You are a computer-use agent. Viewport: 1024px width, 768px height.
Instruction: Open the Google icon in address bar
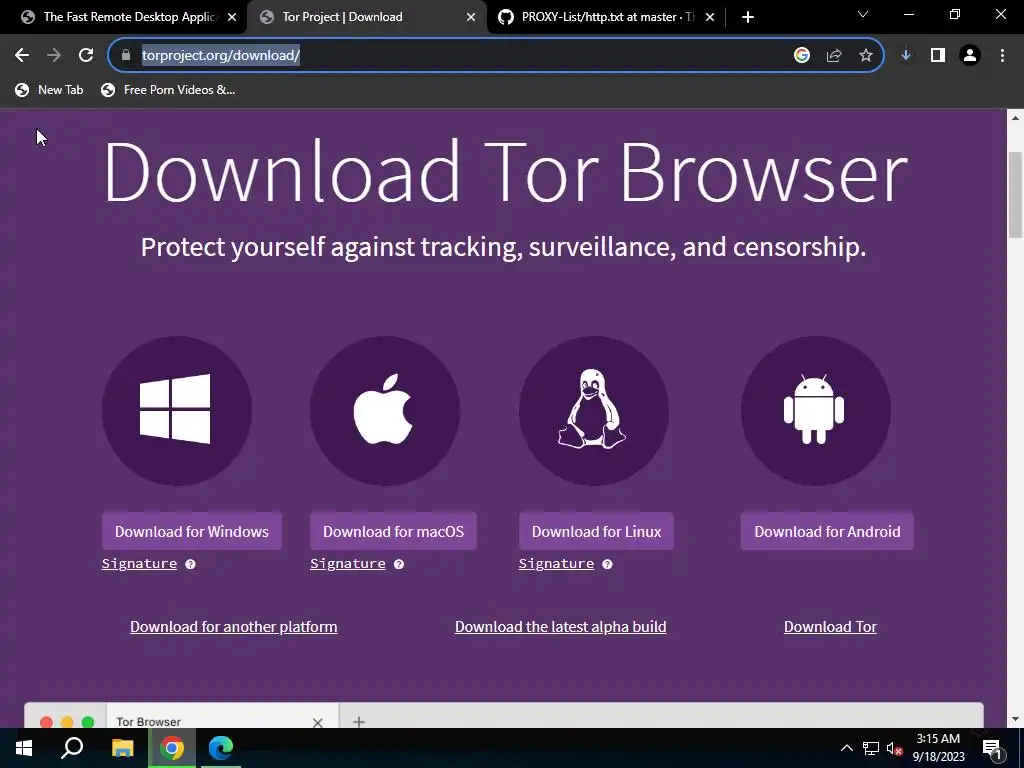(x=802, y=56)
